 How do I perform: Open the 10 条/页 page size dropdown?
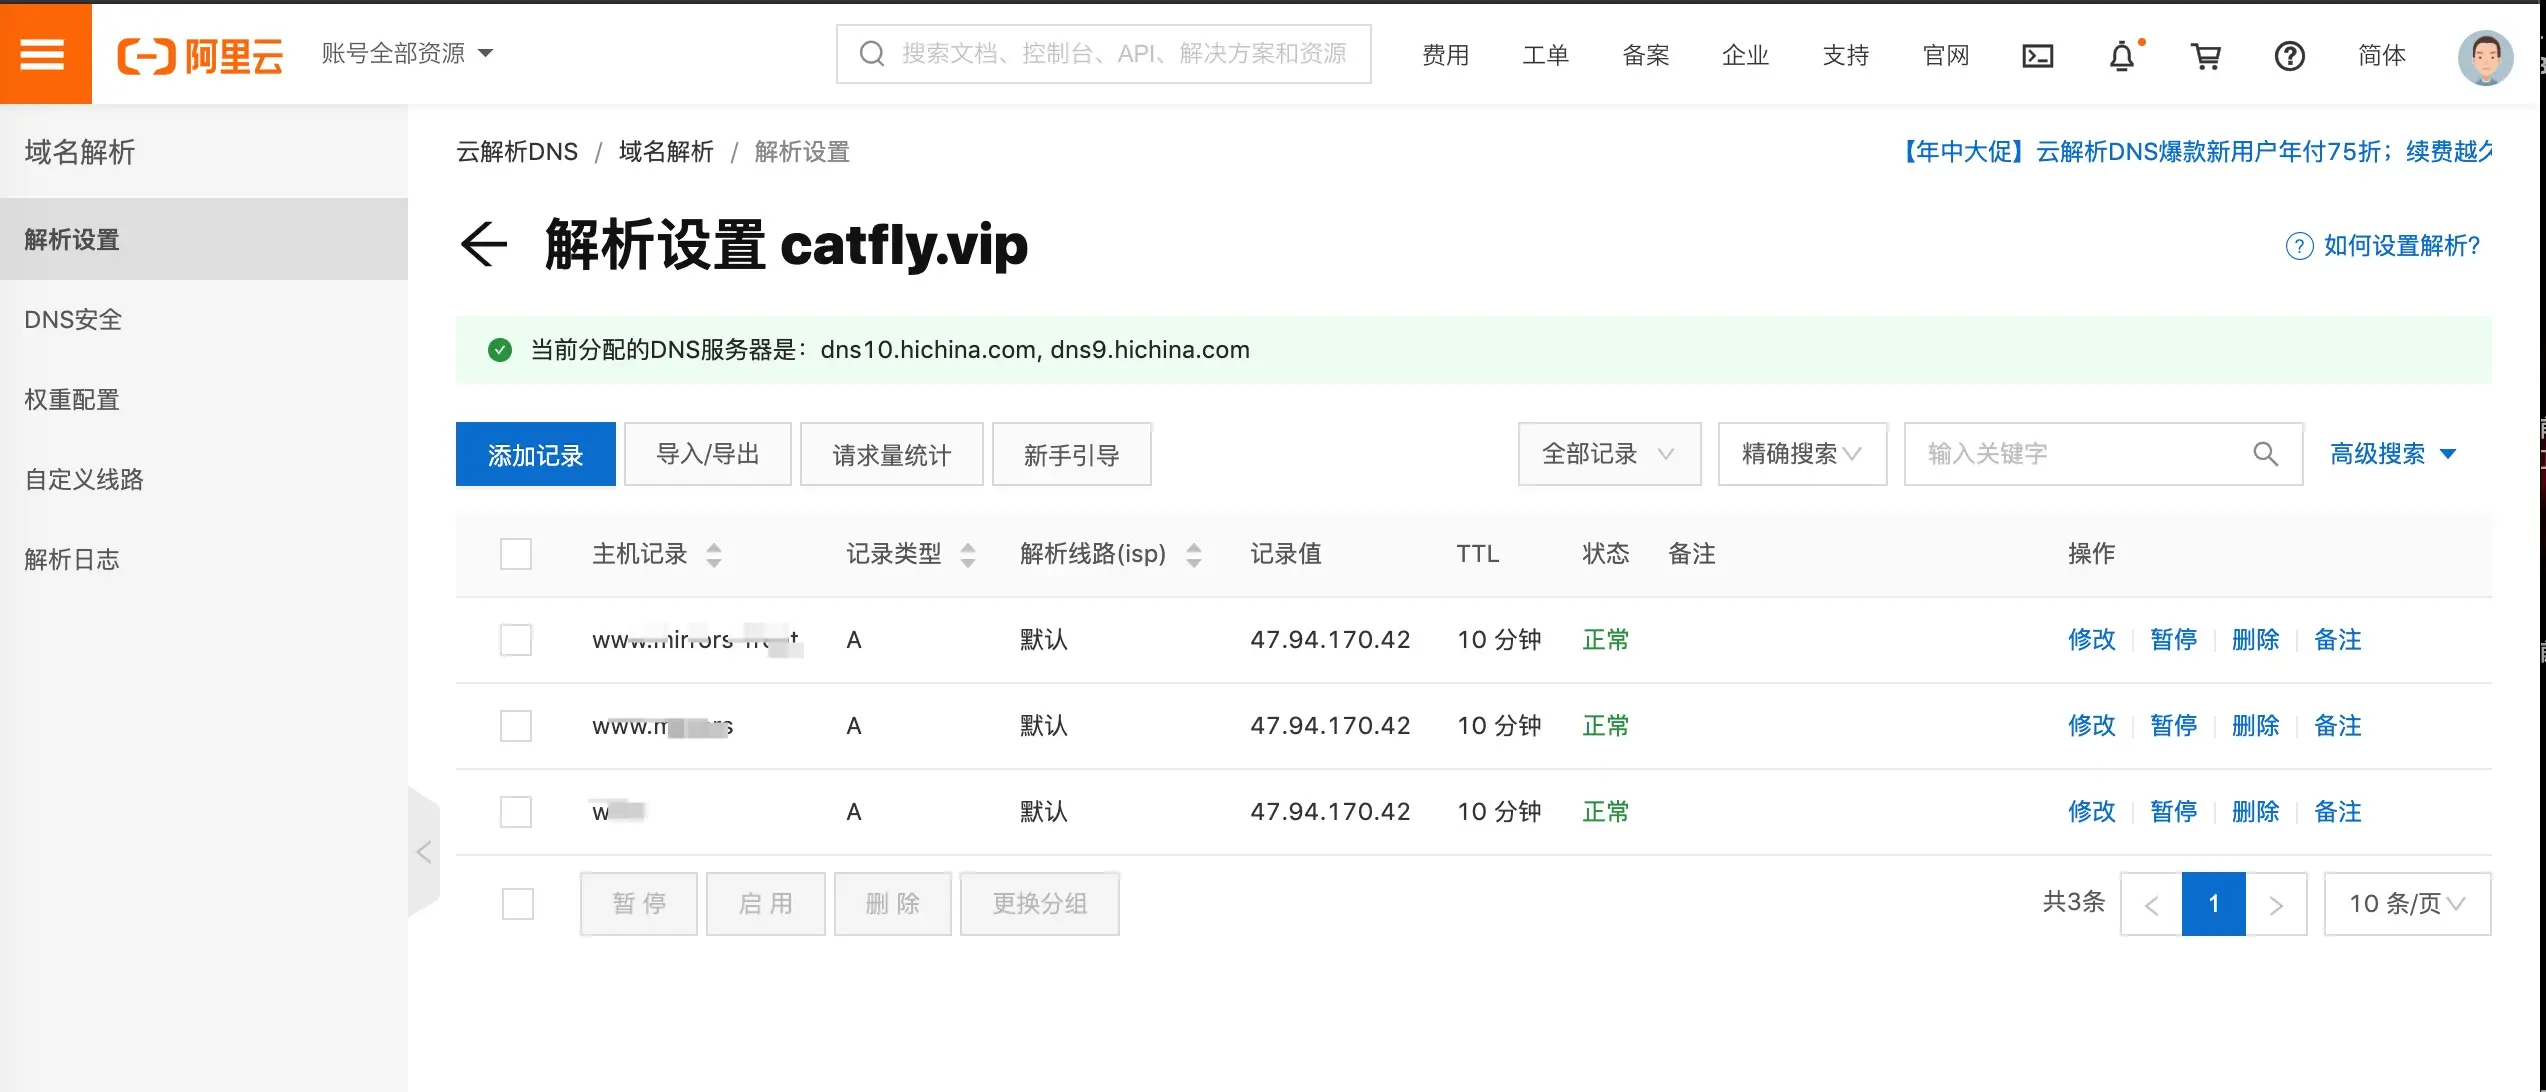pos(2407,904)
